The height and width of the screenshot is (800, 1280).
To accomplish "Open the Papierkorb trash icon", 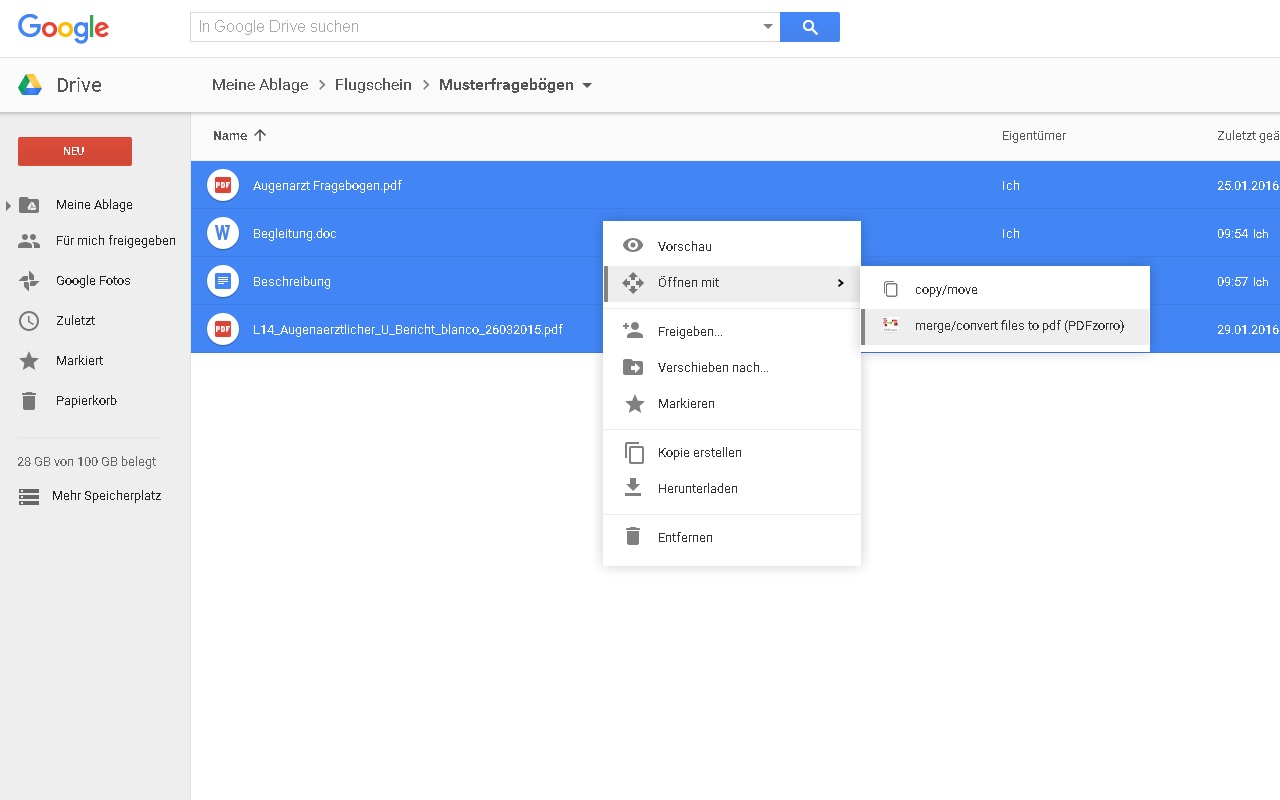I will (29, 400).
